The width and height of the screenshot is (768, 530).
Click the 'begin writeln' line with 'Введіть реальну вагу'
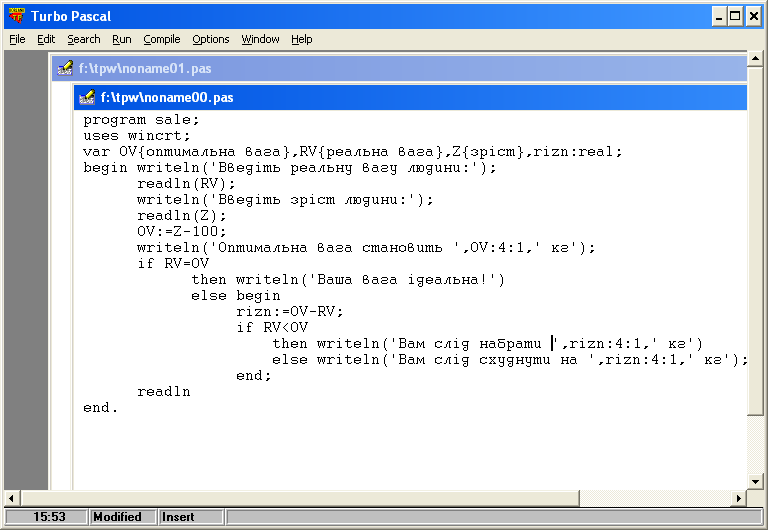(289, 168)
